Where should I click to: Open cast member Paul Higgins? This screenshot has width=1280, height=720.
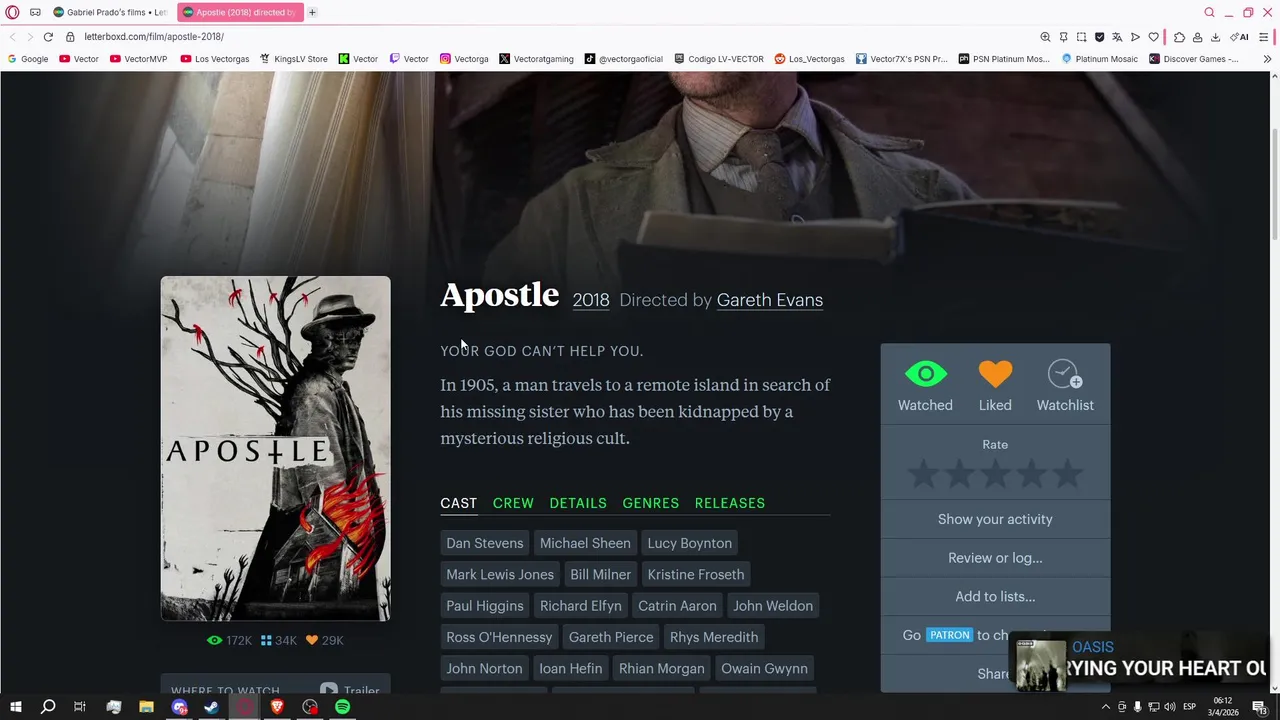485,606
